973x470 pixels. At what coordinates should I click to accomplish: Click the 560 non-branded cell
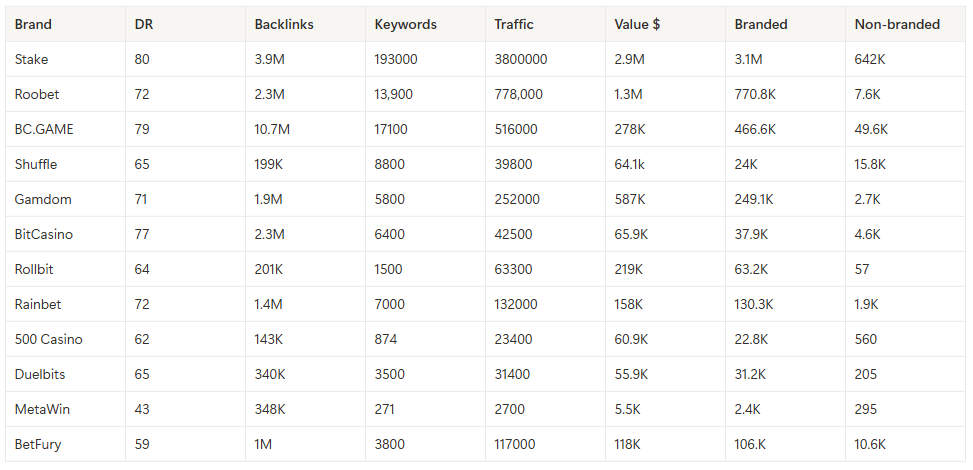pos(905,339)
